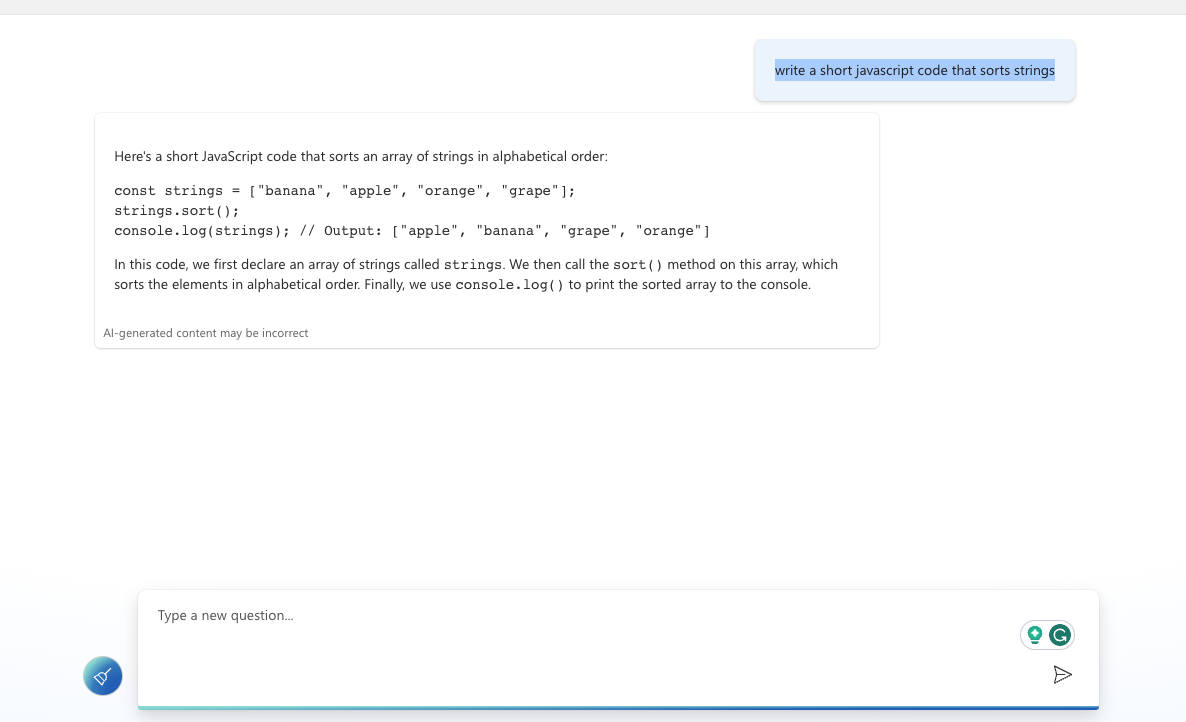
Task: Clear the conversation using the broom icon
Action: pyautogui.click(x=102, y=676)
